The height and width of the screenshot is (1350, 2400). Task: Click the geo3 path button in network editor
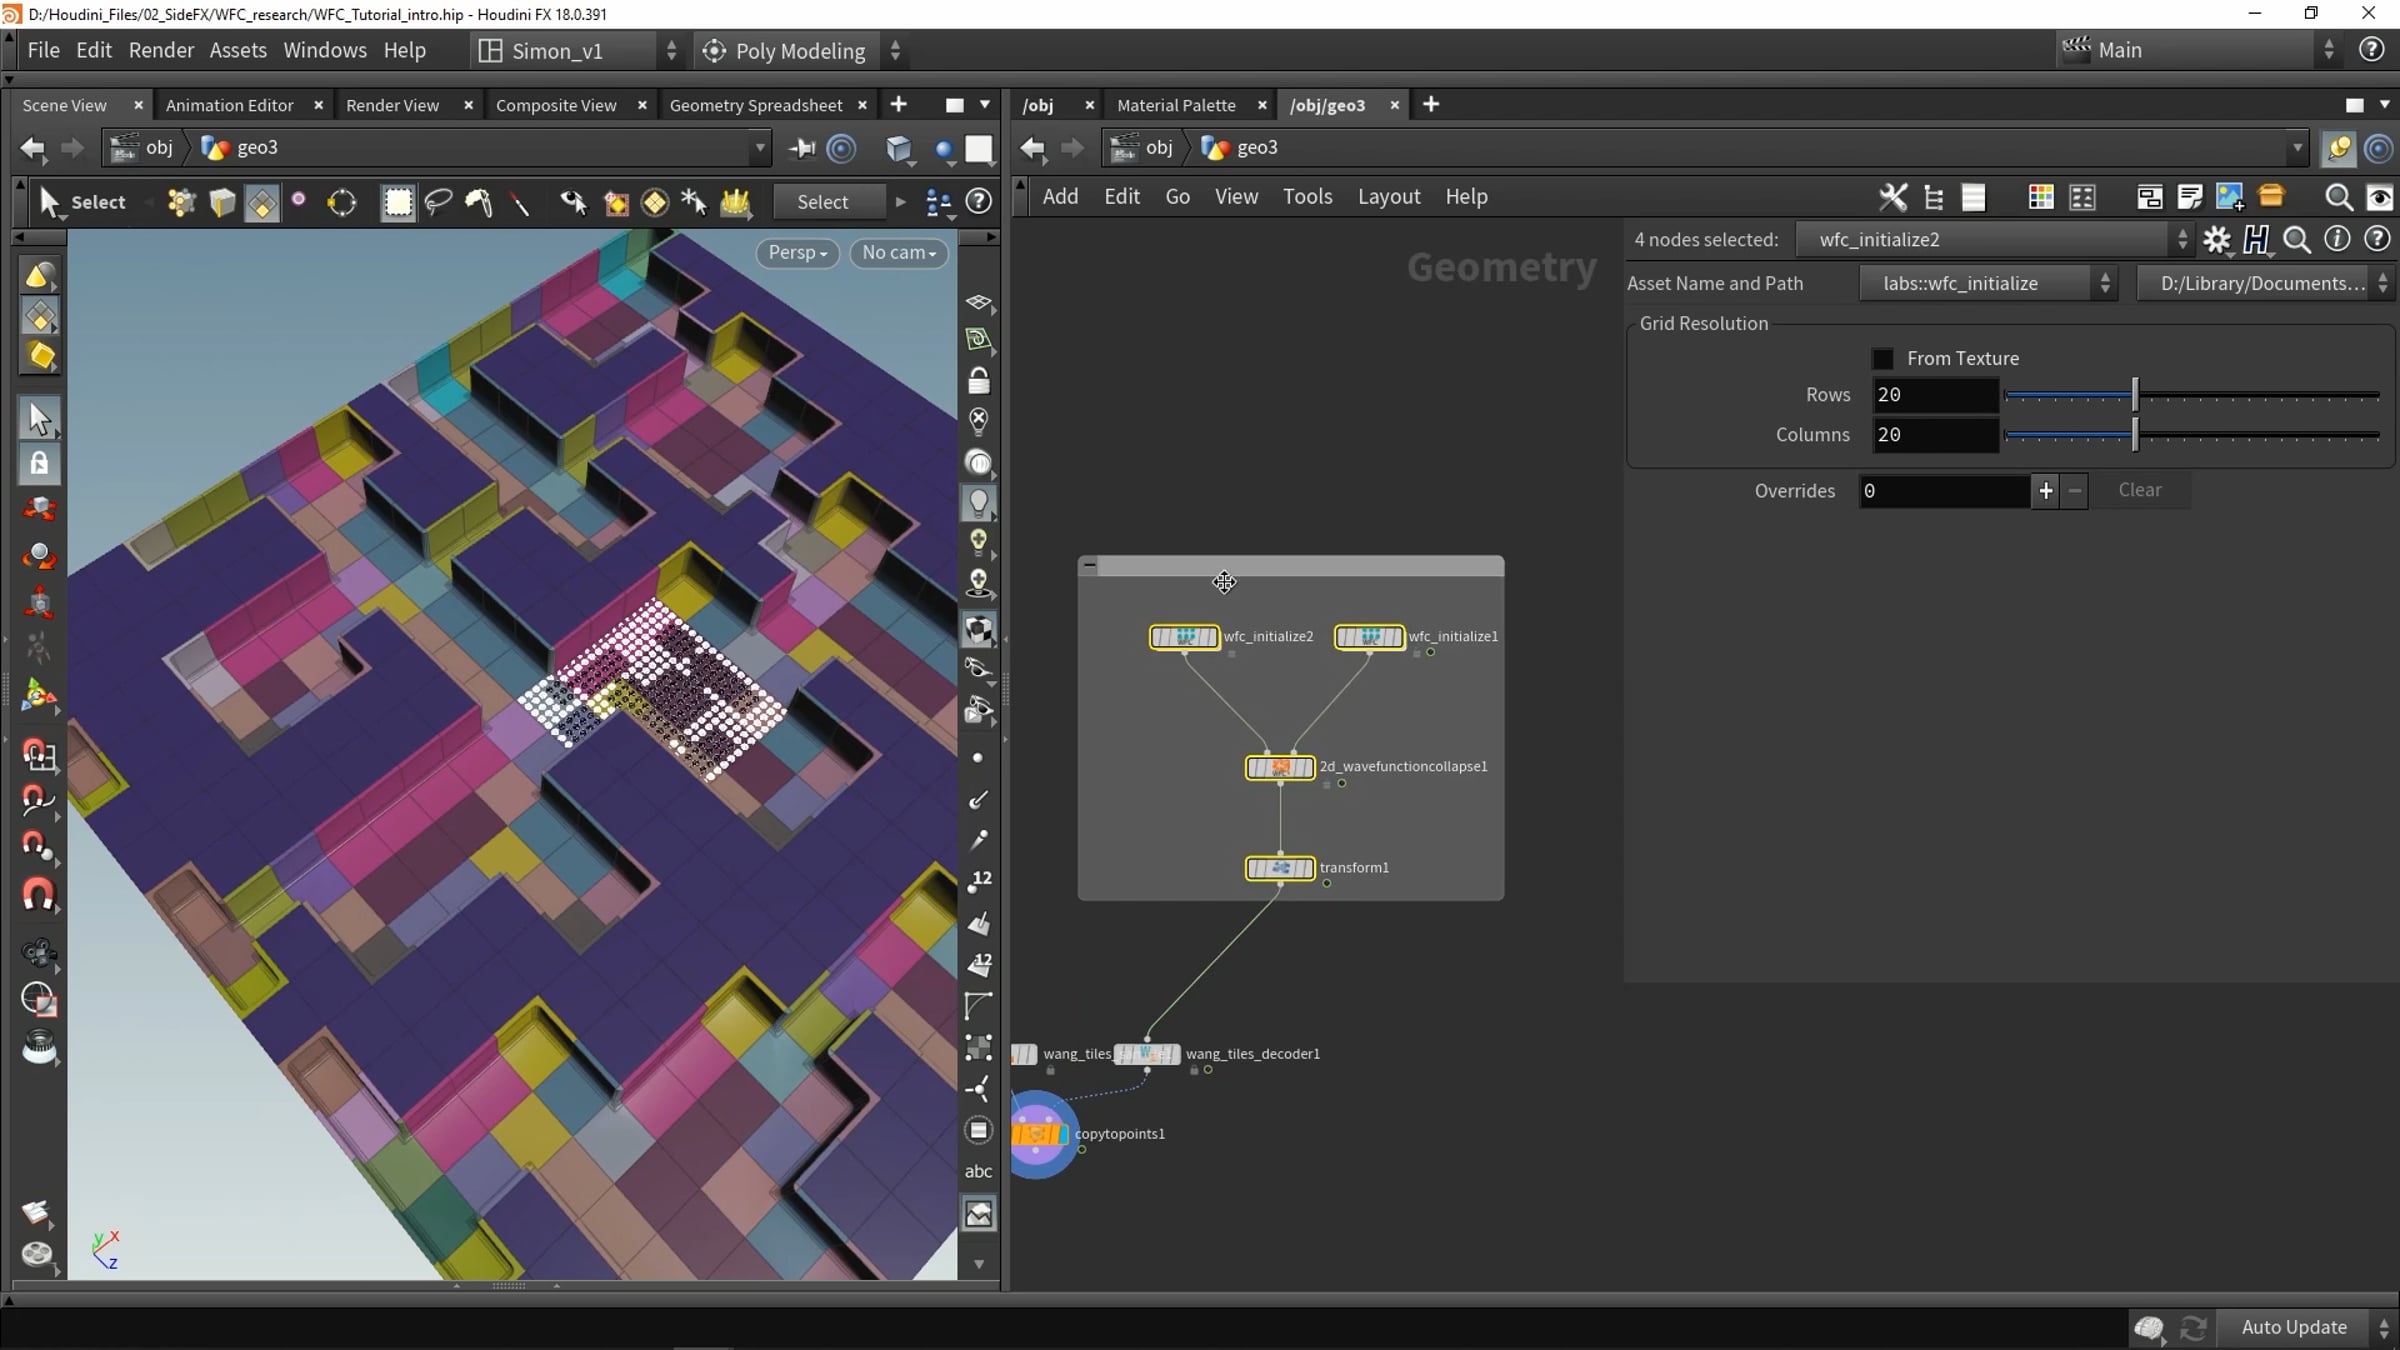[x=1241, y=148]
